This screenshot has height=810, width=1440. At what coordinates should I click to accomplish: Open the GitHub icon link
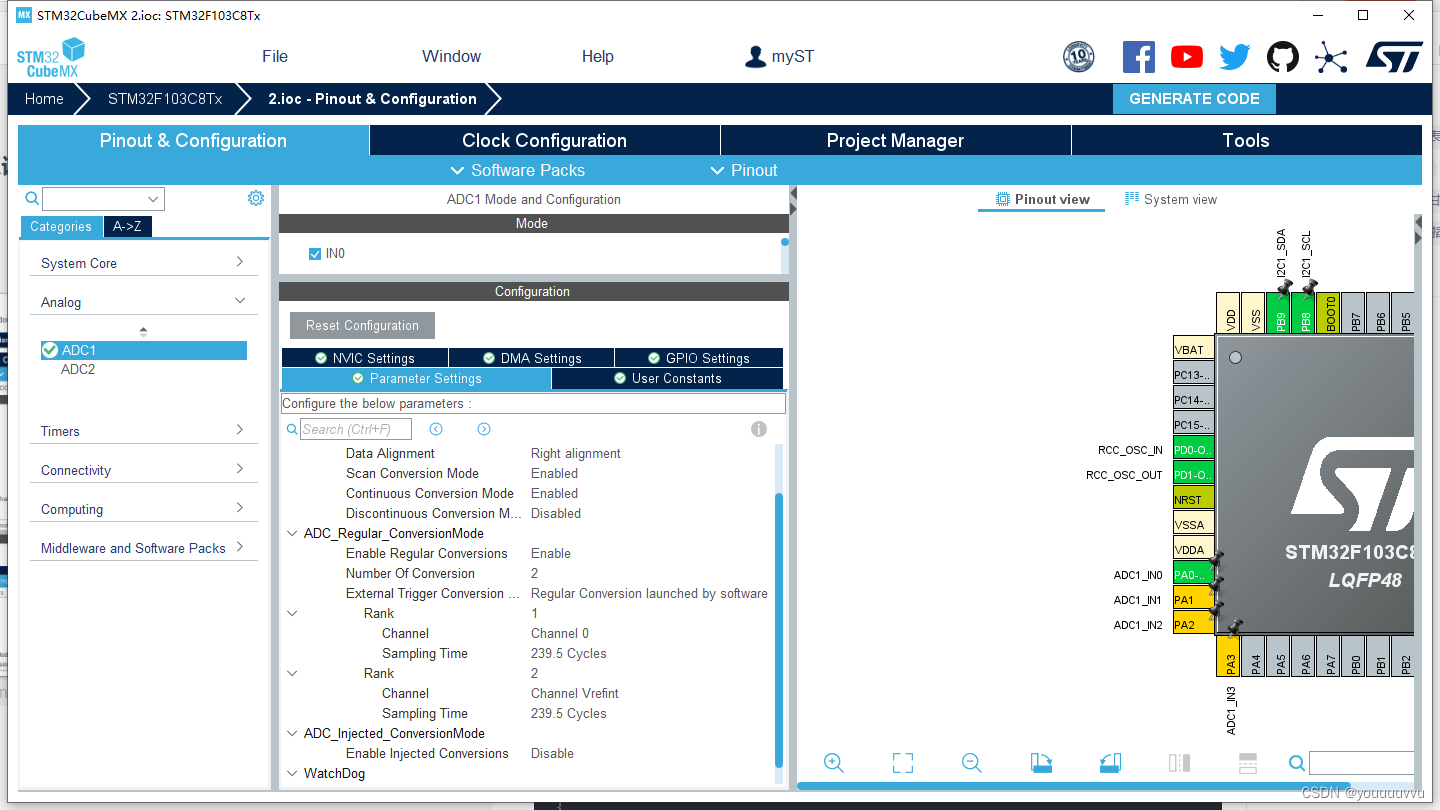tap(1283, 57)
